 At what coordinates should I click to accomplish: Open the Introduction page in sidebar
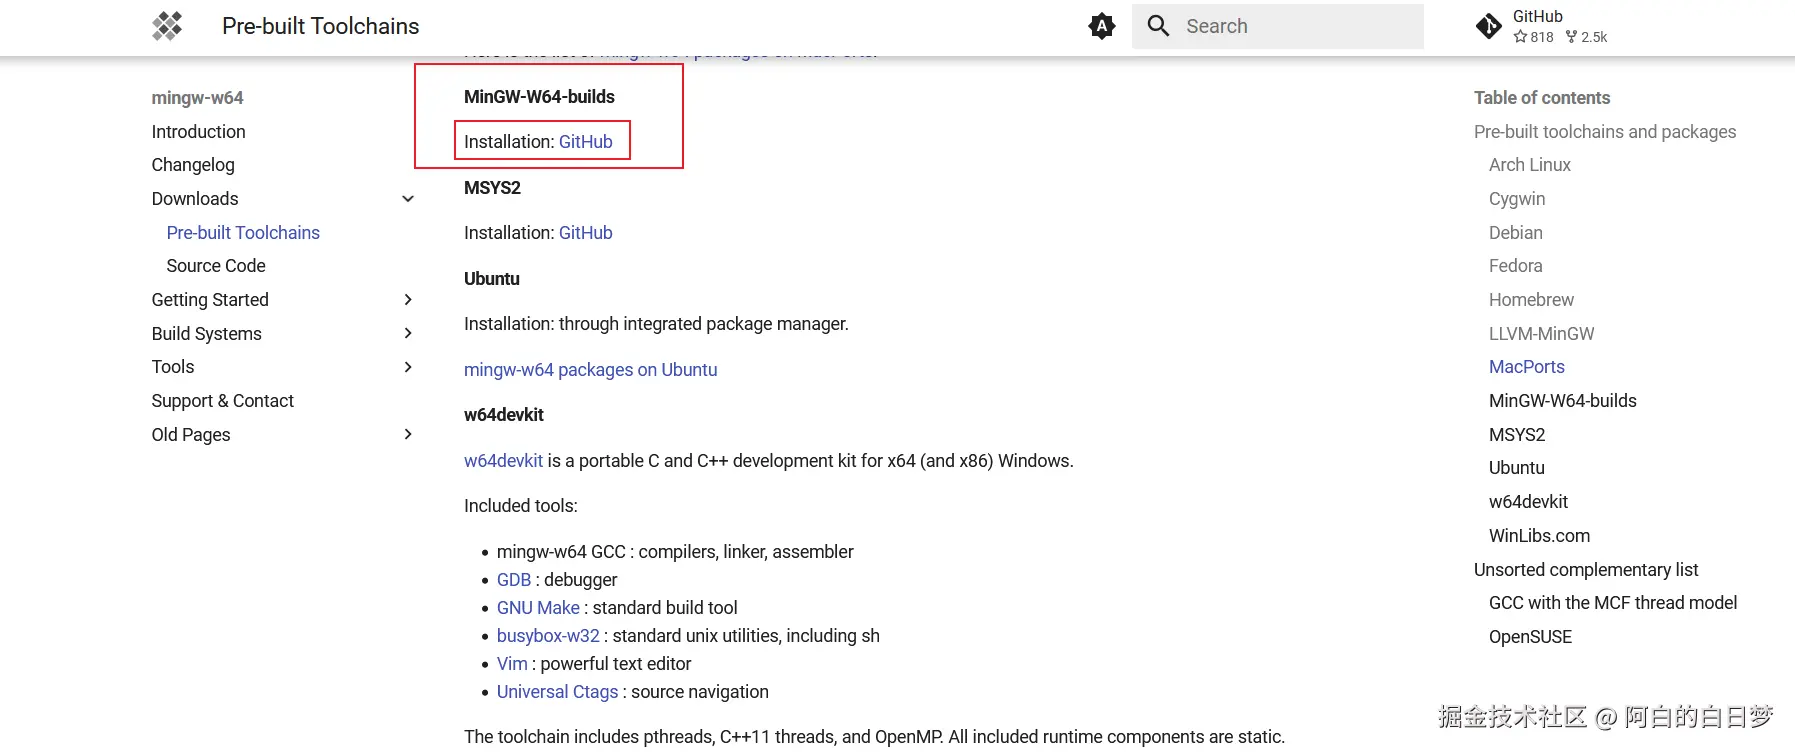pos(198,132)
